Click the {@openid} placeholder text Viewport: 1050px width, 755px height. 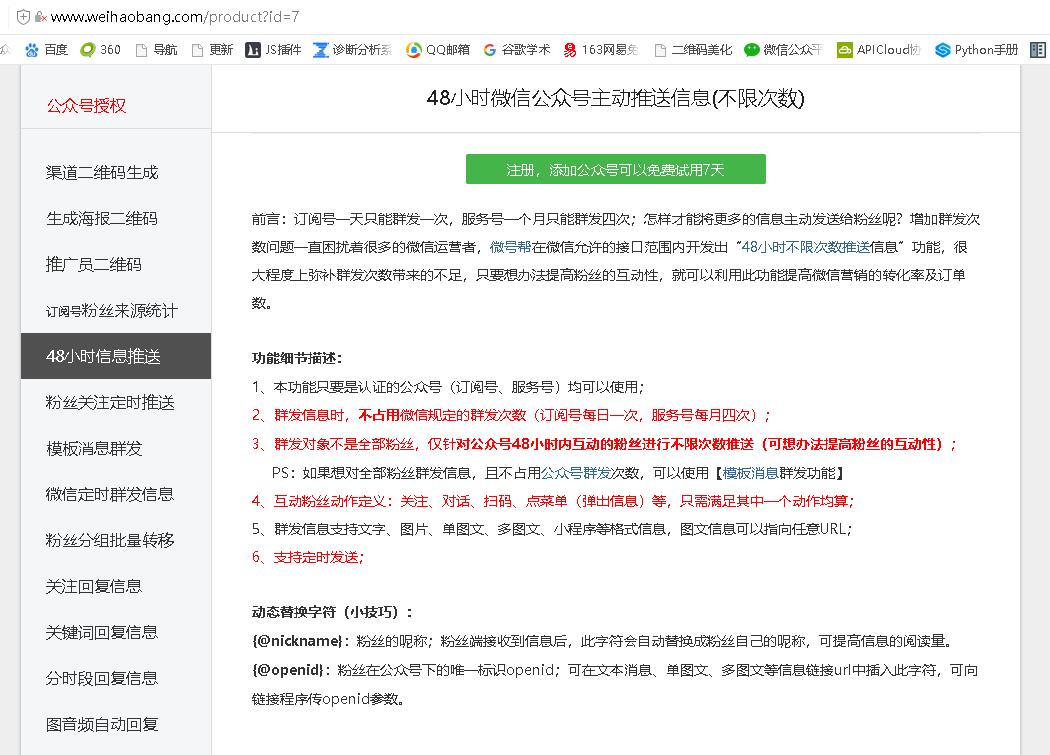pos(288,670)
